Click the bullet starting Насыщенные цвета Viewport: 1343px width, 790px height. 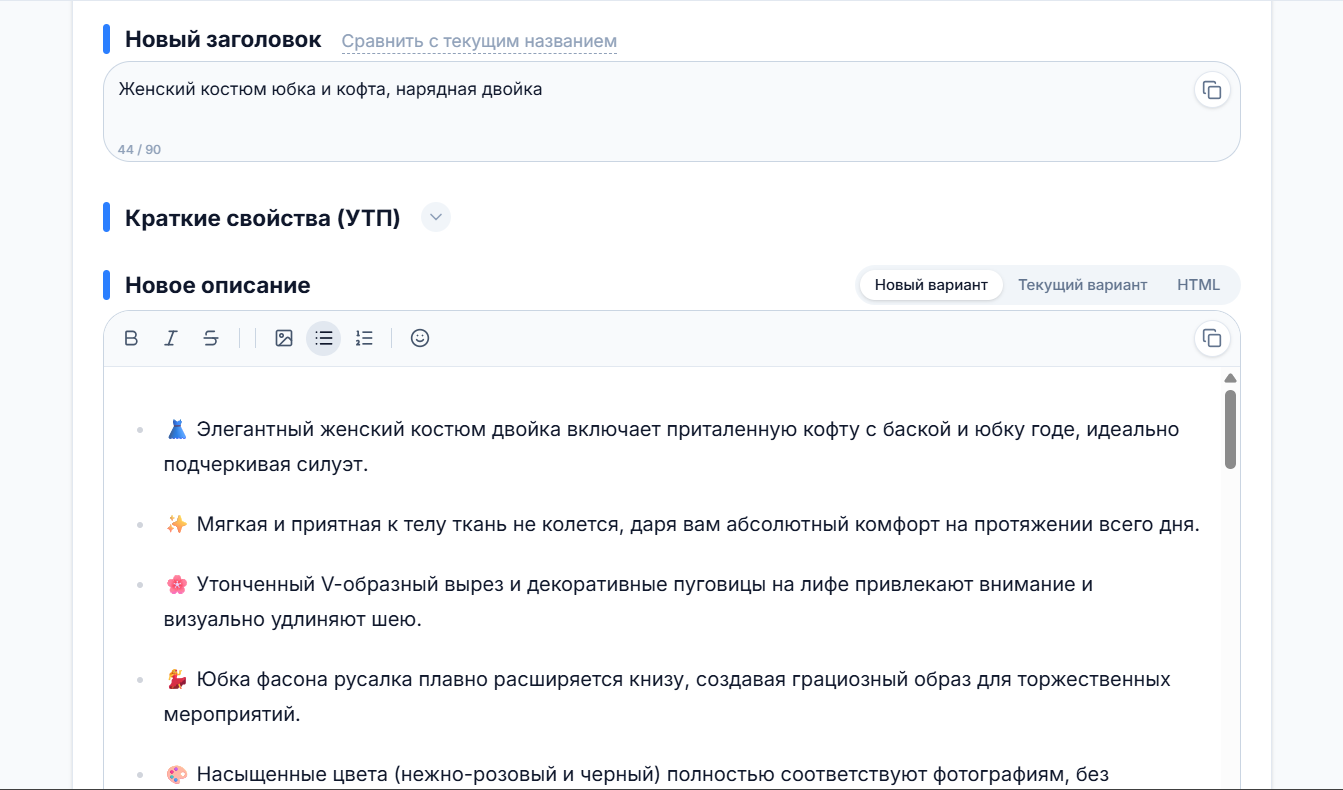pyautogui.click(x=636, y=774)
